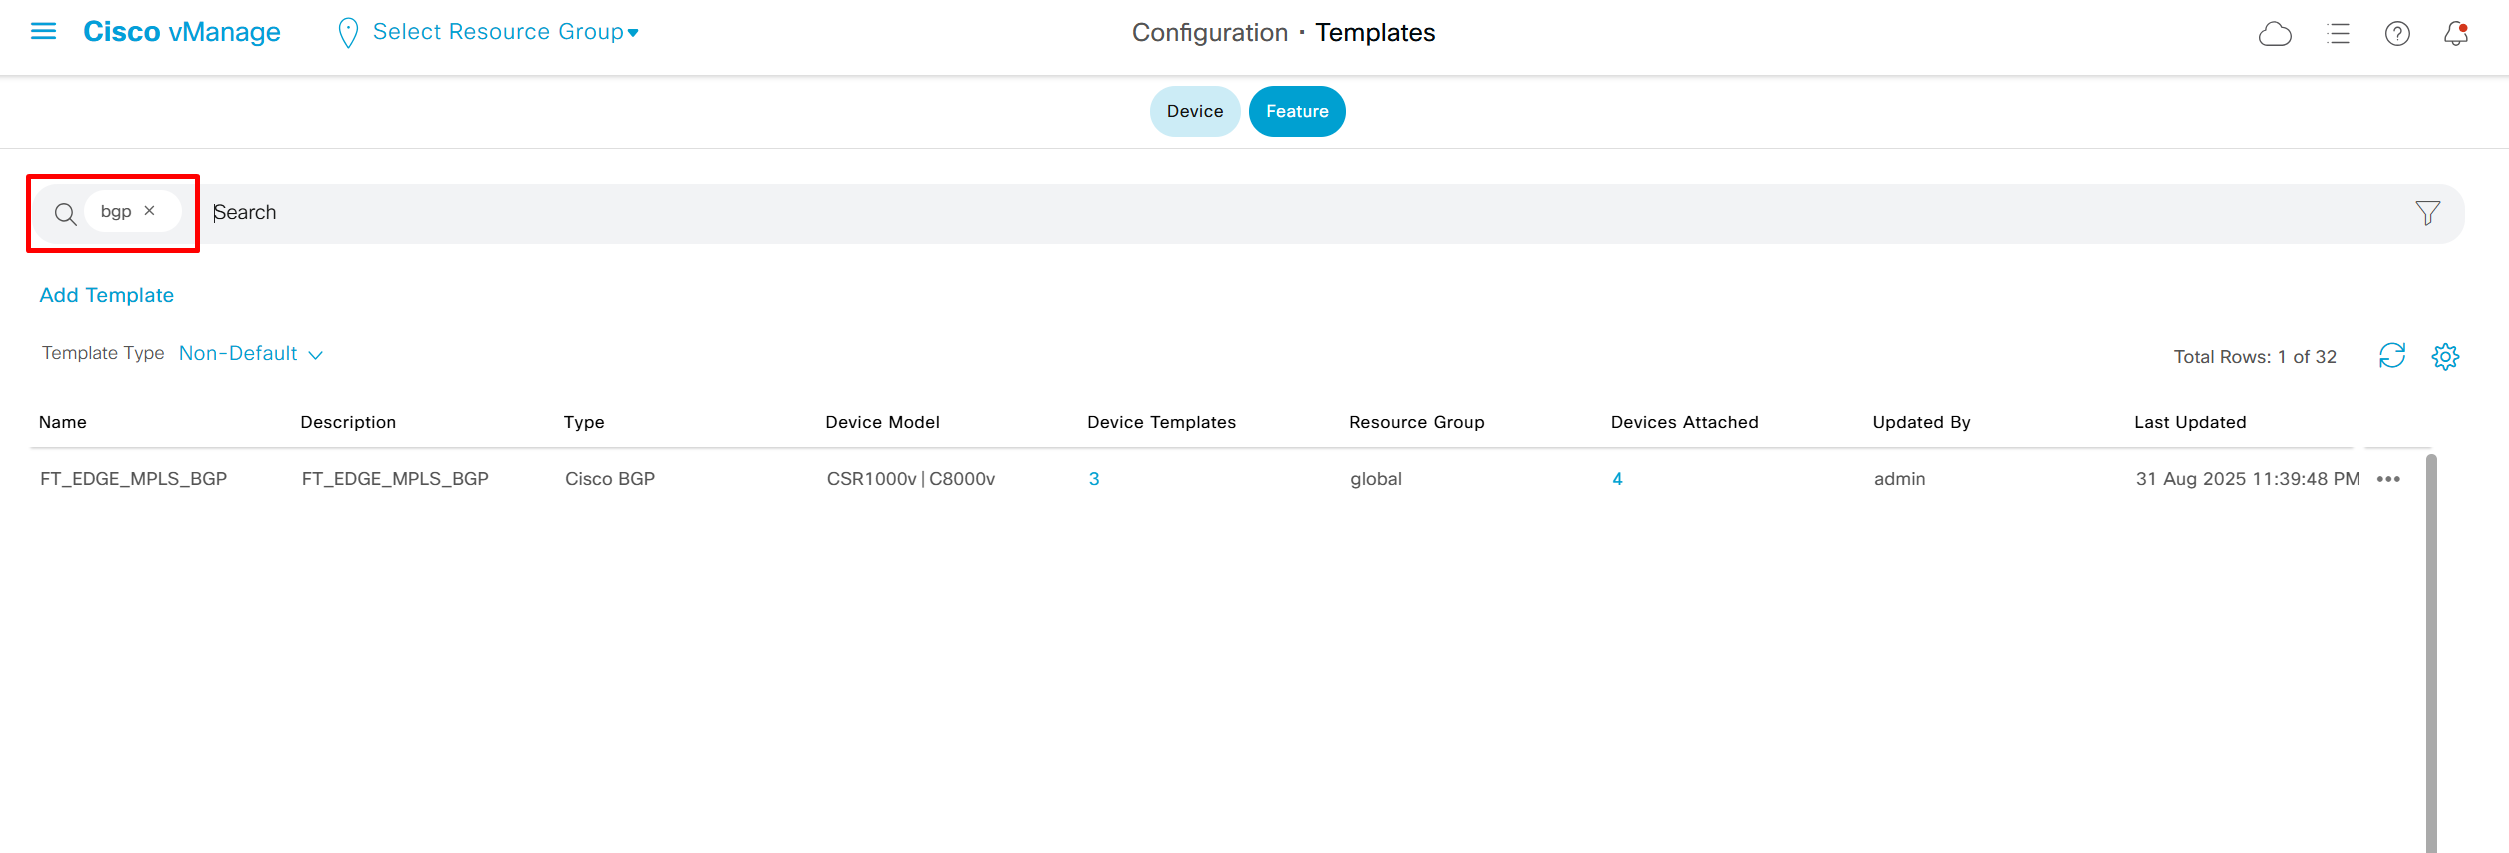Remove the bgp search tag
The image size is (2509, 853).
[x=150, y=211]
